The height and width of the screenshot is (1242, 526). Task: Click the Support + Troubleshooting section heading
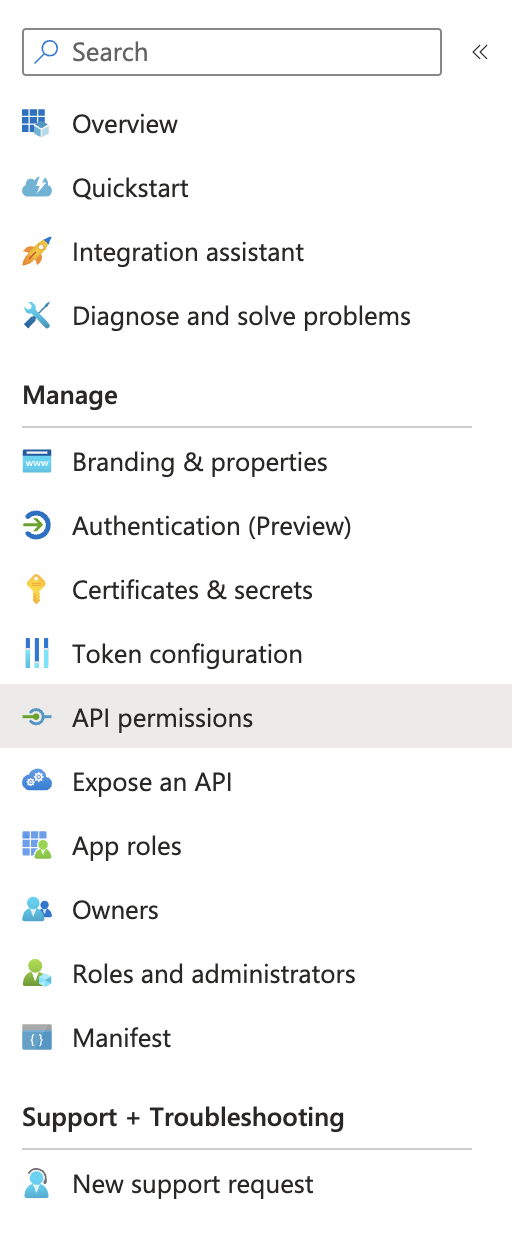click(183, 1117)
